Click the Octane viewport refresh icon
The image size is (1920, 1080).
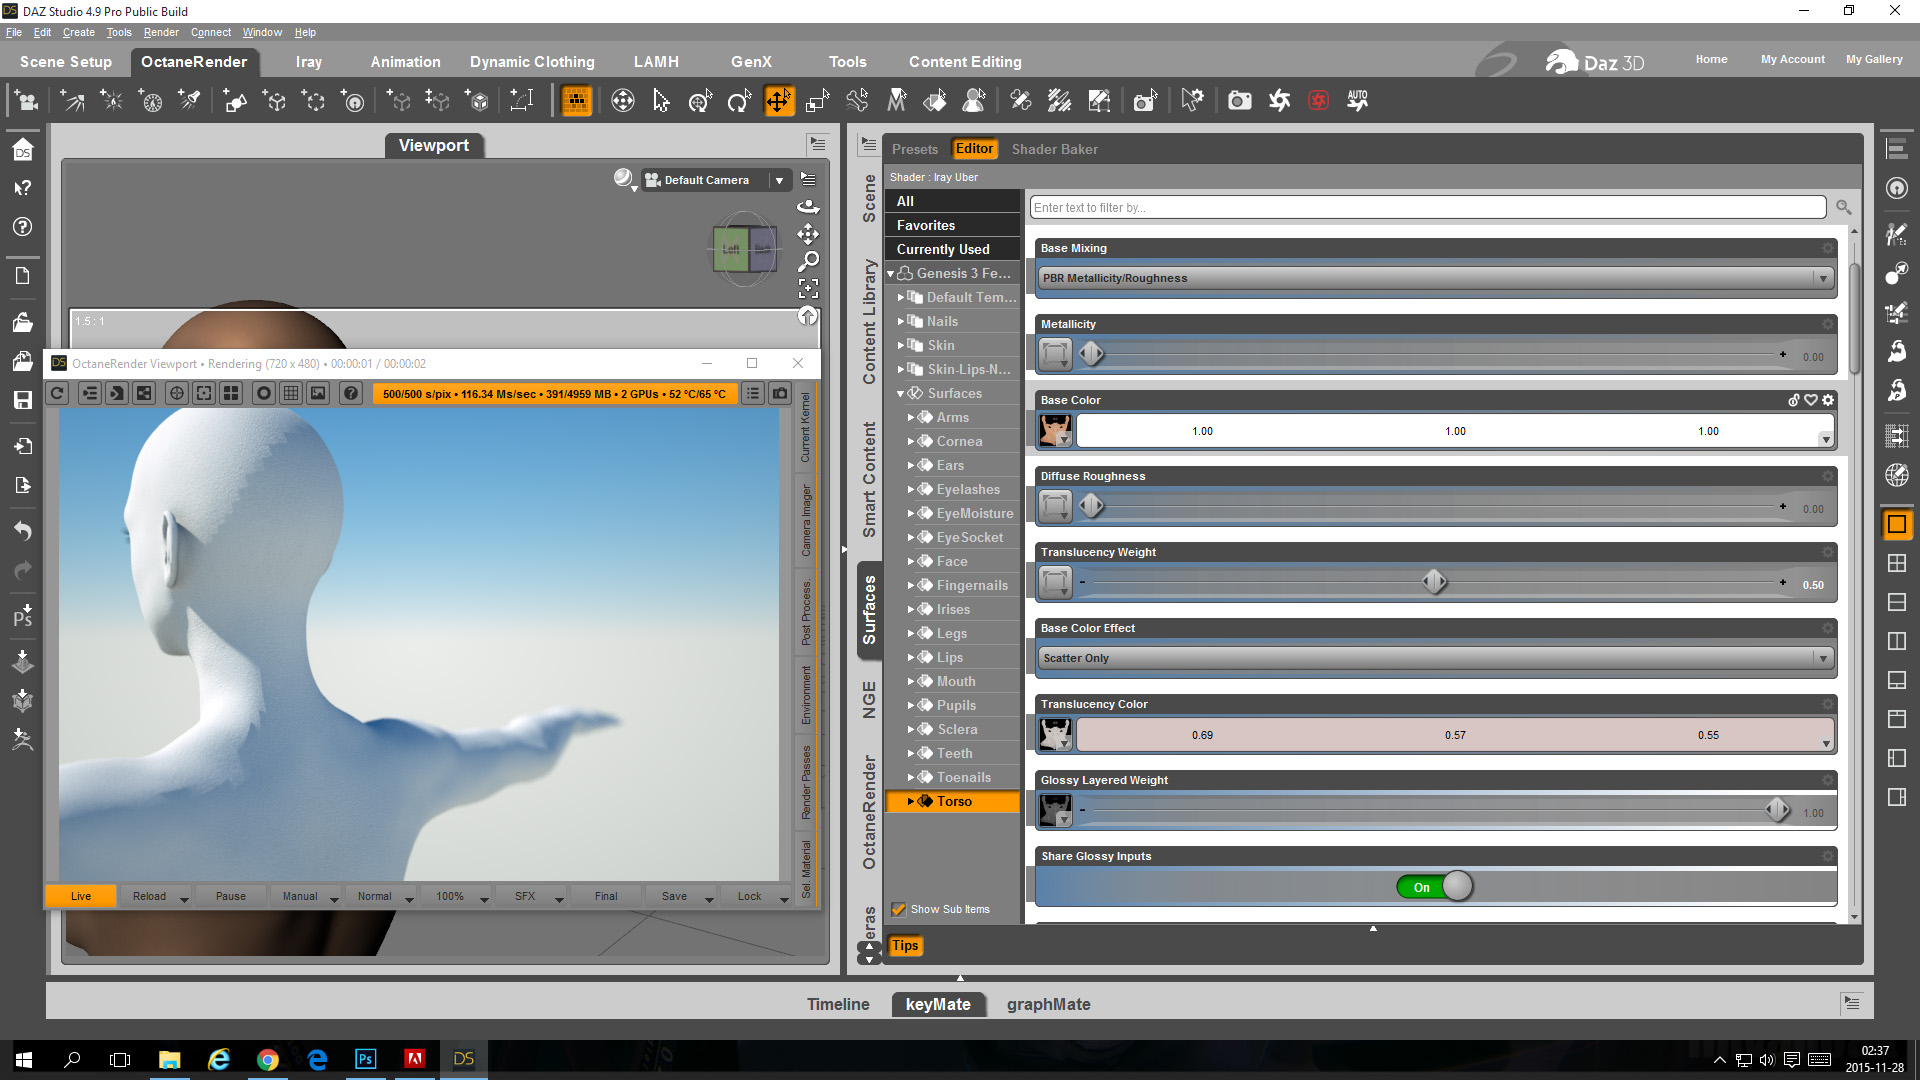(x=57, y=393)
